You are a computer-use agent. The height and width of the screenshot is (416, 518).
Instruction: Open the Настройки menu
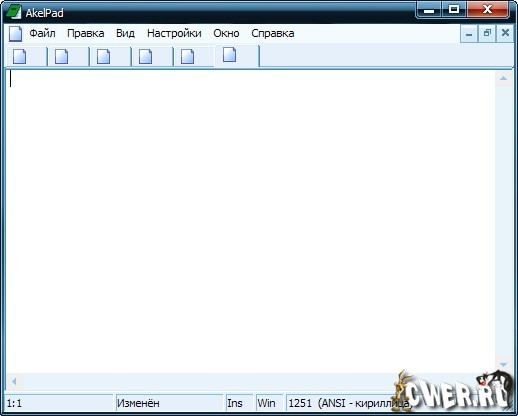coord(174,33)
